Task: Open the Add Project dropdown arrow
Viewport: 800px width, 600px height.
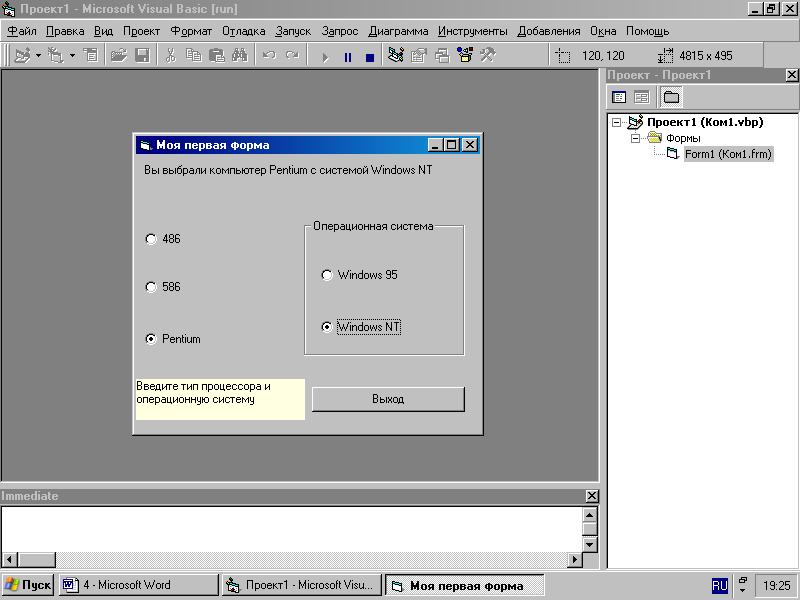Action: pos(38,55)
